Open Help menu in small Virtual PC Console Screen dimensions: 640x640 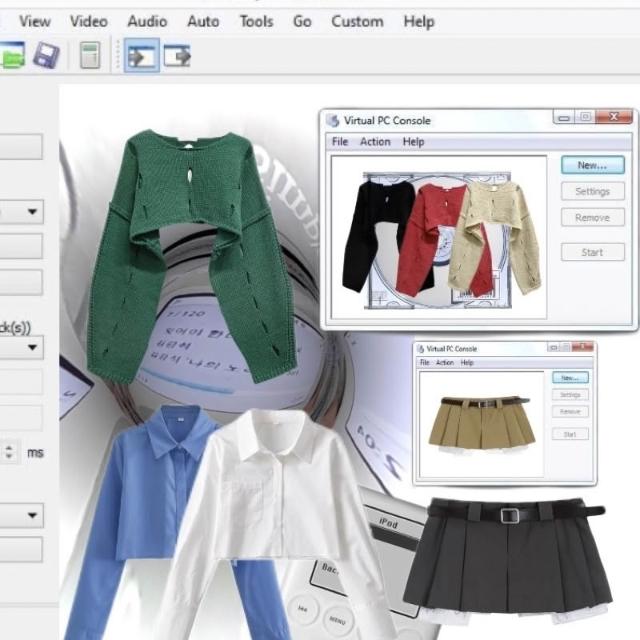(467, 362)
